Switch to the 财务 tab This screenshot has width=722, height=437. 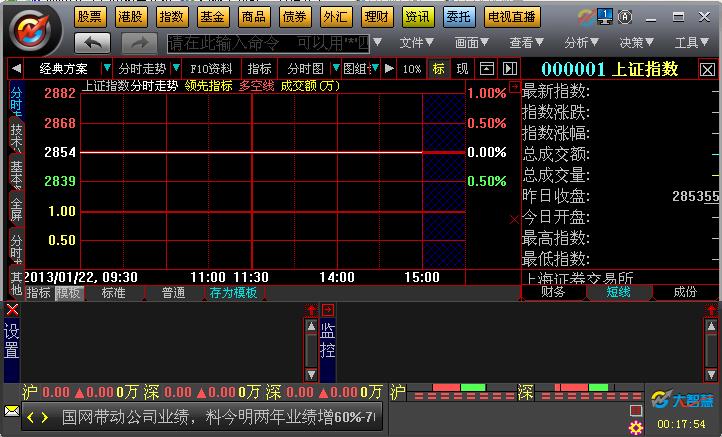553,292
